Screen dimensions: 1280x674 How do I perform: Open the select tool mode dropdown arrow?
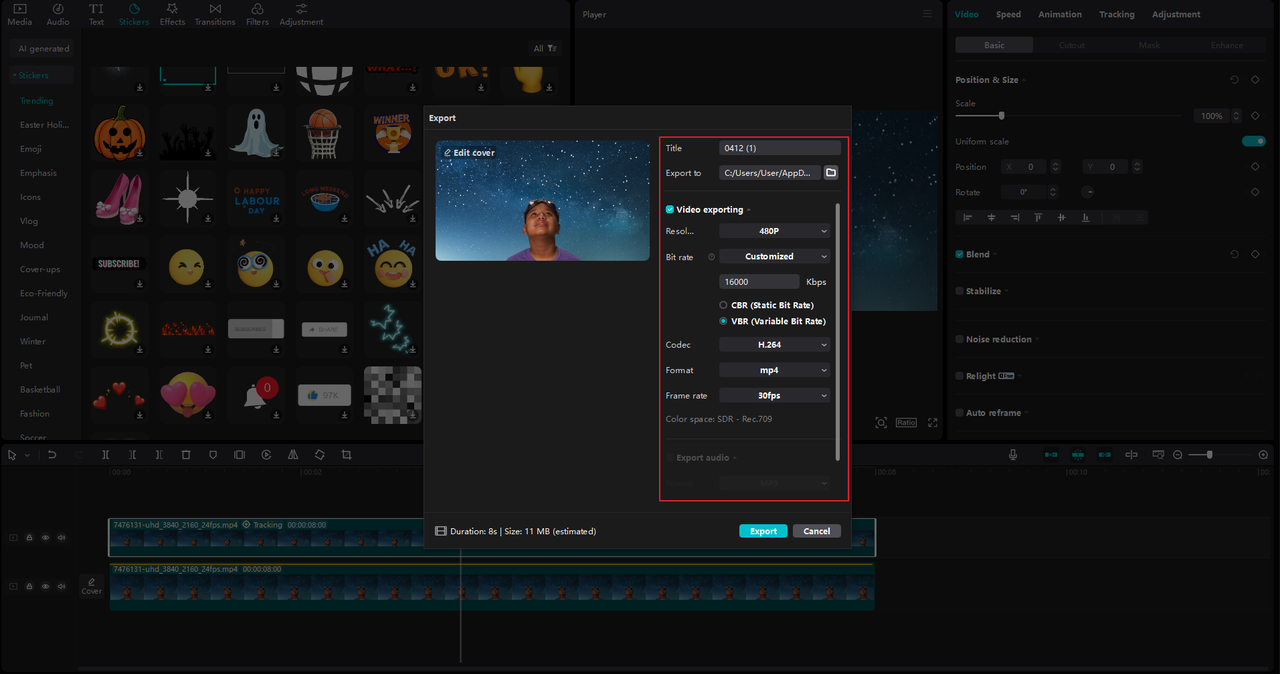[26, 455]
